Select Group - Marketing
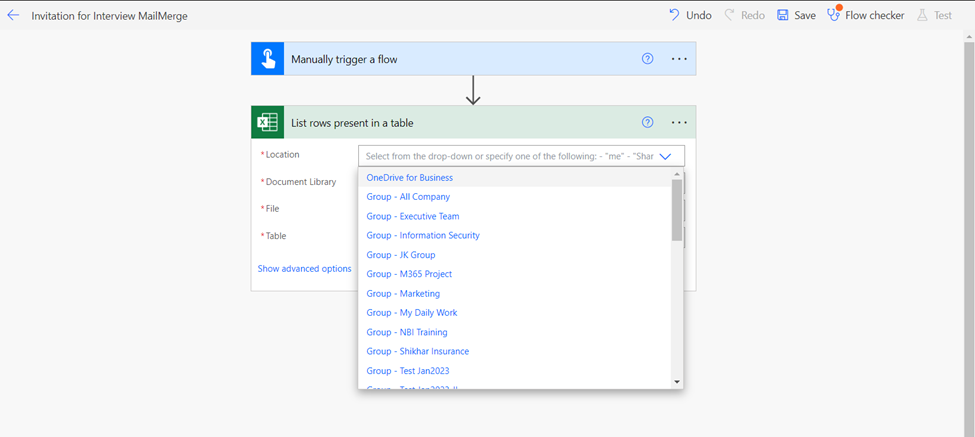This screenshot has height=437, width=975. pos(515,293)
